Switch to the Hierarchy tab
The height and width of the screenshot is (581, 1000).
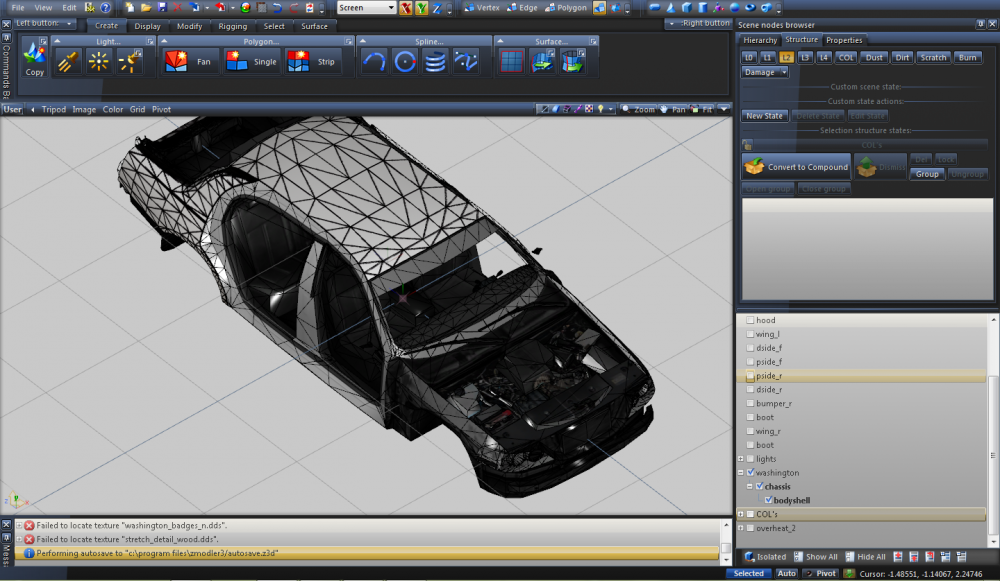(x=760, y=40)
